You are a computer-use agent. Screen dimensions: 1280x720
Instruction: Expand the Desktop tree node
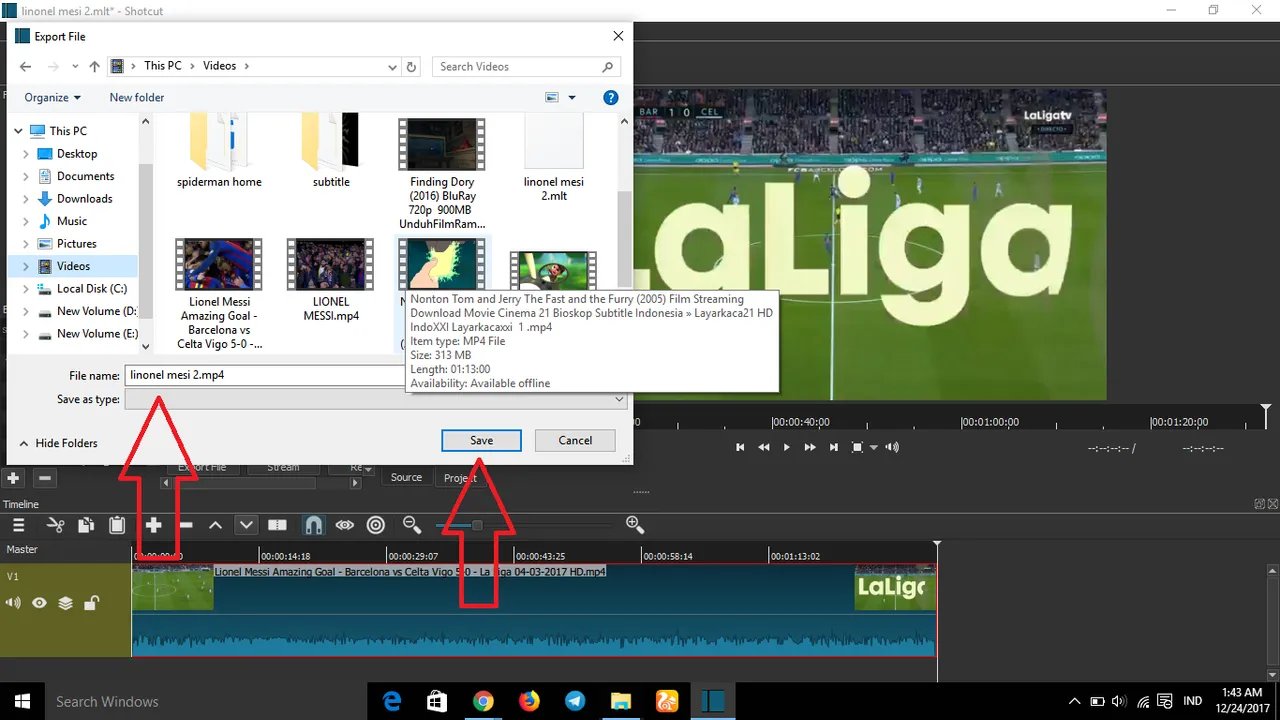[26, 154]
